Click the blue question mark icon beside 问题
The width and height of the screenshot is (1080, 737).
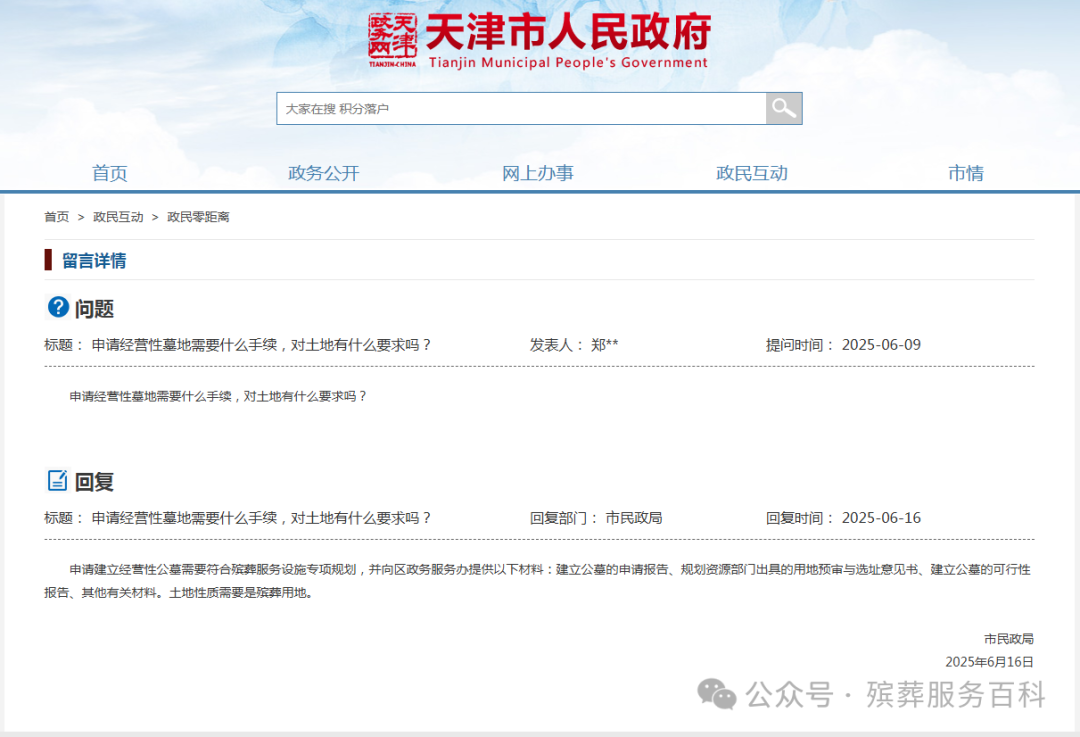click(x=58, y=307)
